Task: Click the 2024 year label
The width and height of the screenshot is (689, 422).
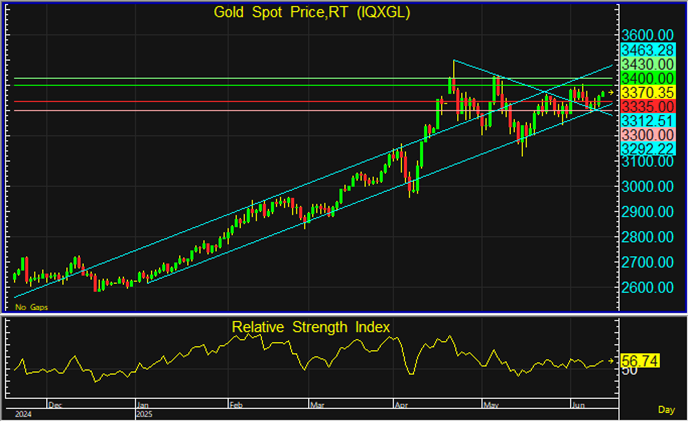Action: tap(23, 414)
